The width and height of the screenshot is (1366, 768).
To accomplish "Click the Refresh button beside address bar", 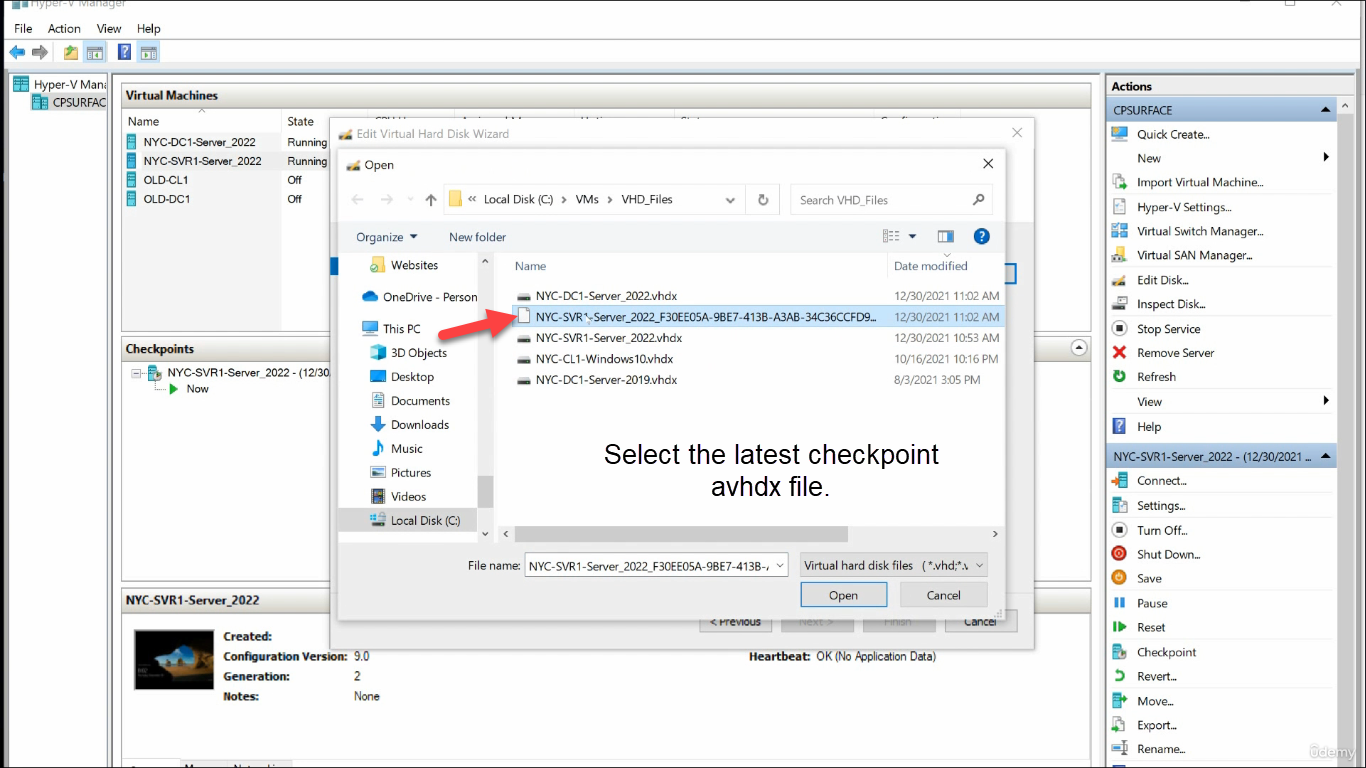I will pyautogui.click(x=763, y=200).
